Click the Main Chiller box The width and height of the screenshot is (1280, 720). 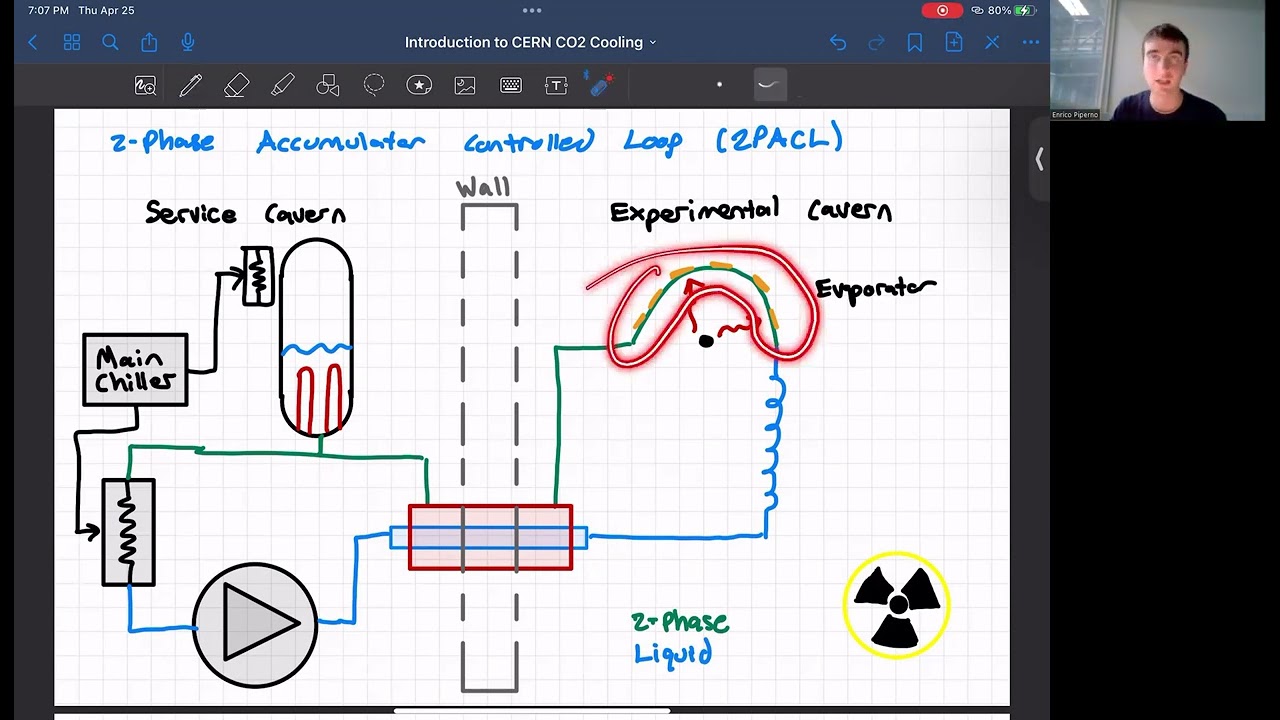tap(135, 370)
